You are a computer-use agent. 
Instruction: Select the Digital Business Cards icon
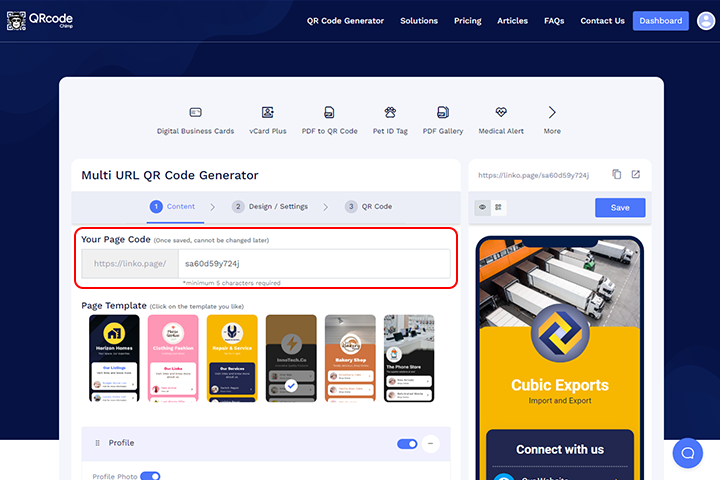196,112
